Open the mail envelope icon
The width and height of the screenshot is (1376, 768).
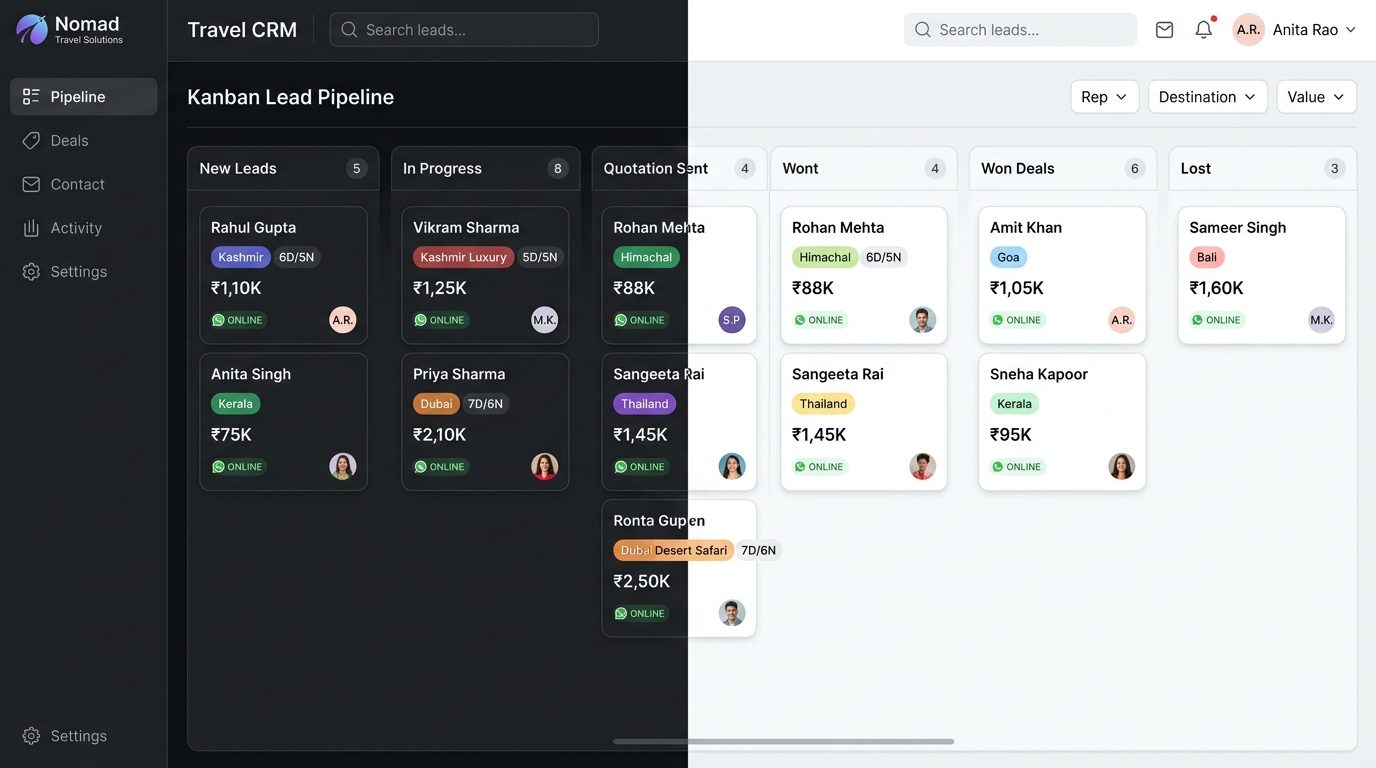[1164, 30]
